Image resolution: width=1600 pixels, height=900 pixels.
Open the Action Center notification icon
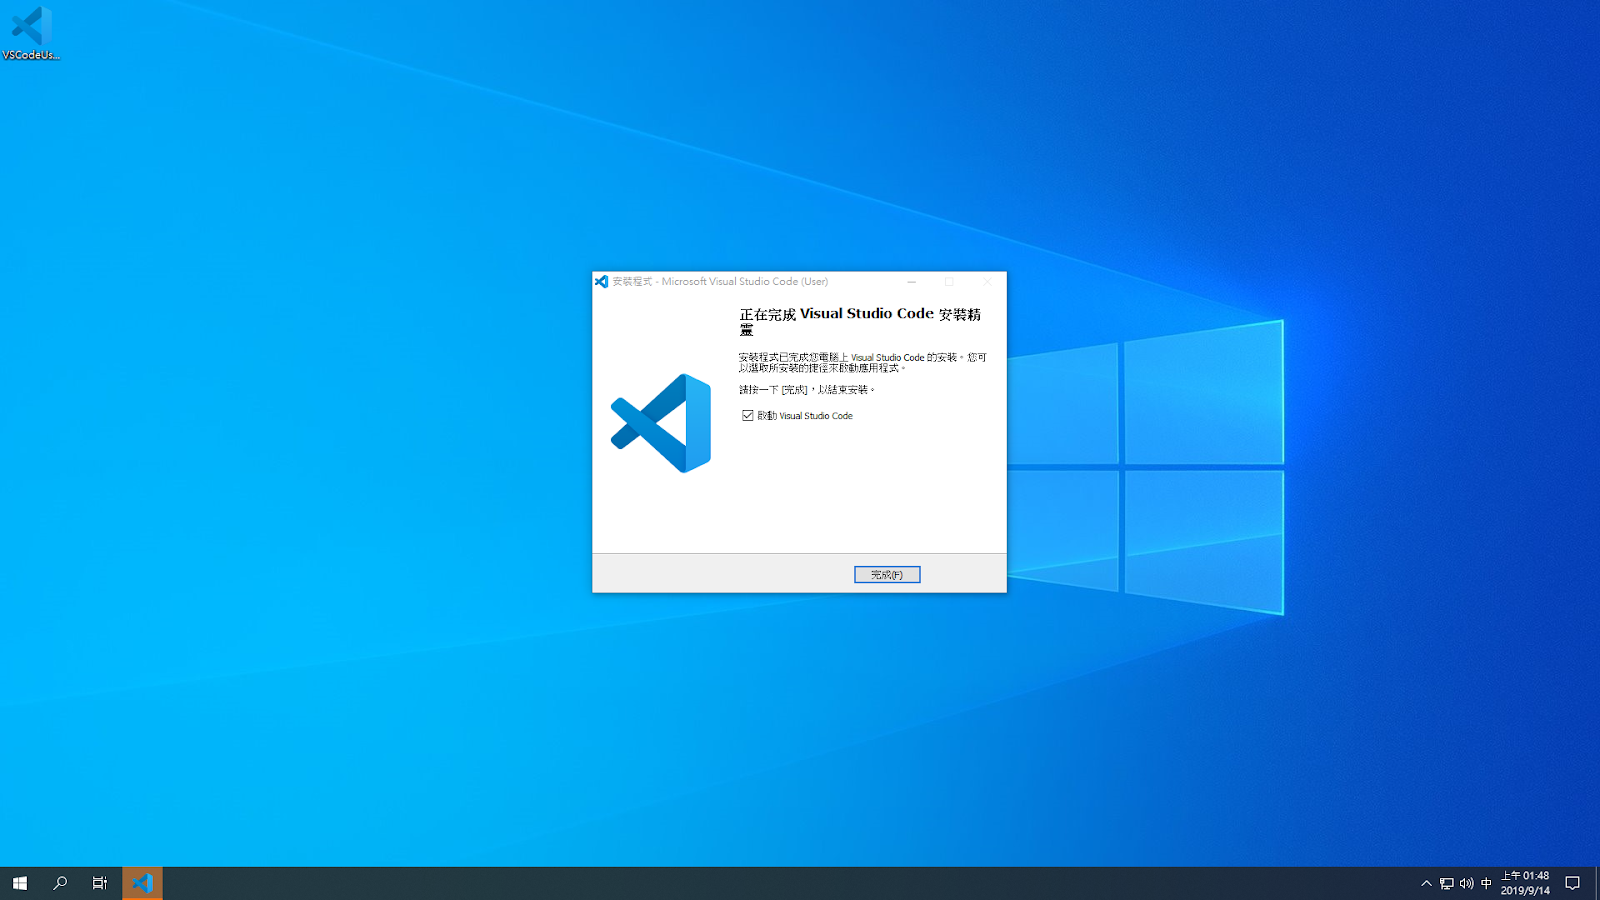tap(1573, 883)
